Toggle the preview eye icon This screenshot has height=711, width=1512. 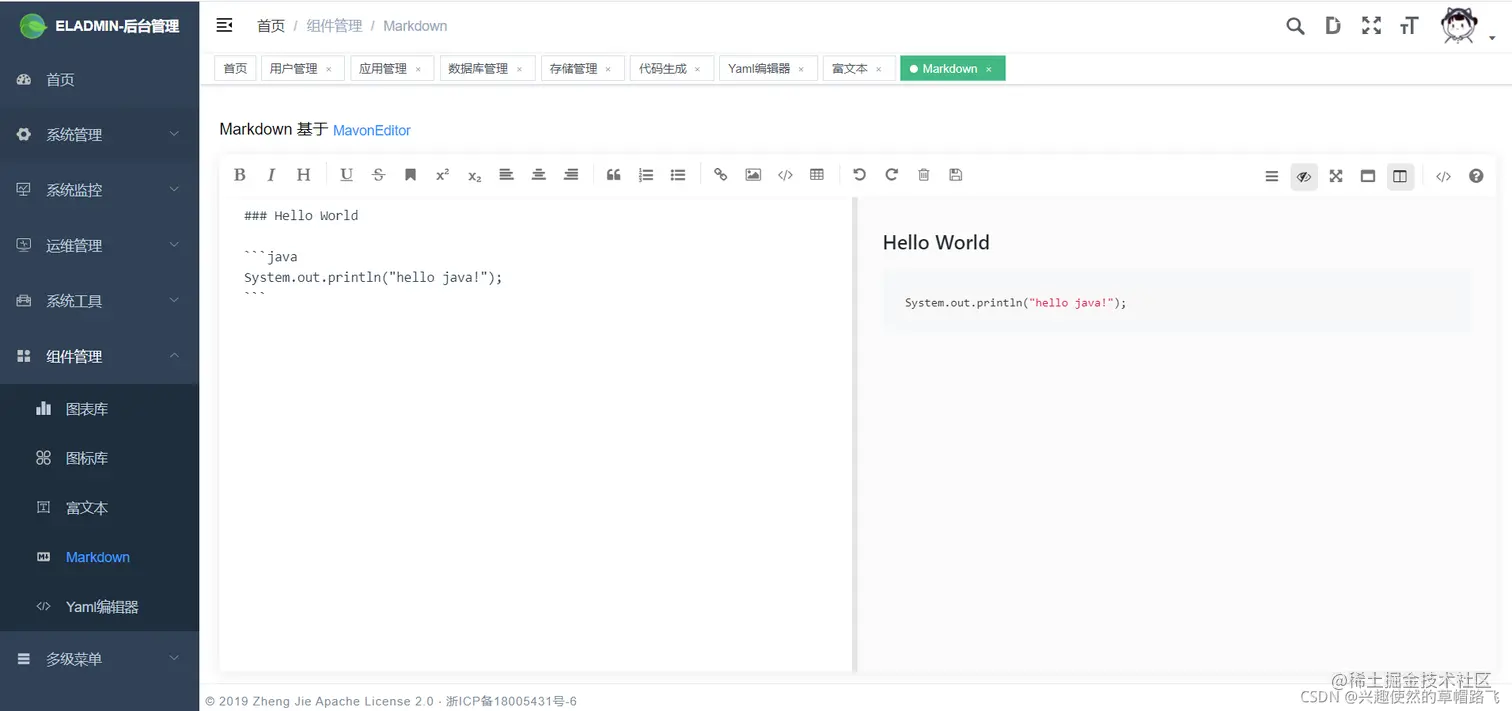(x=1304, y=177)
